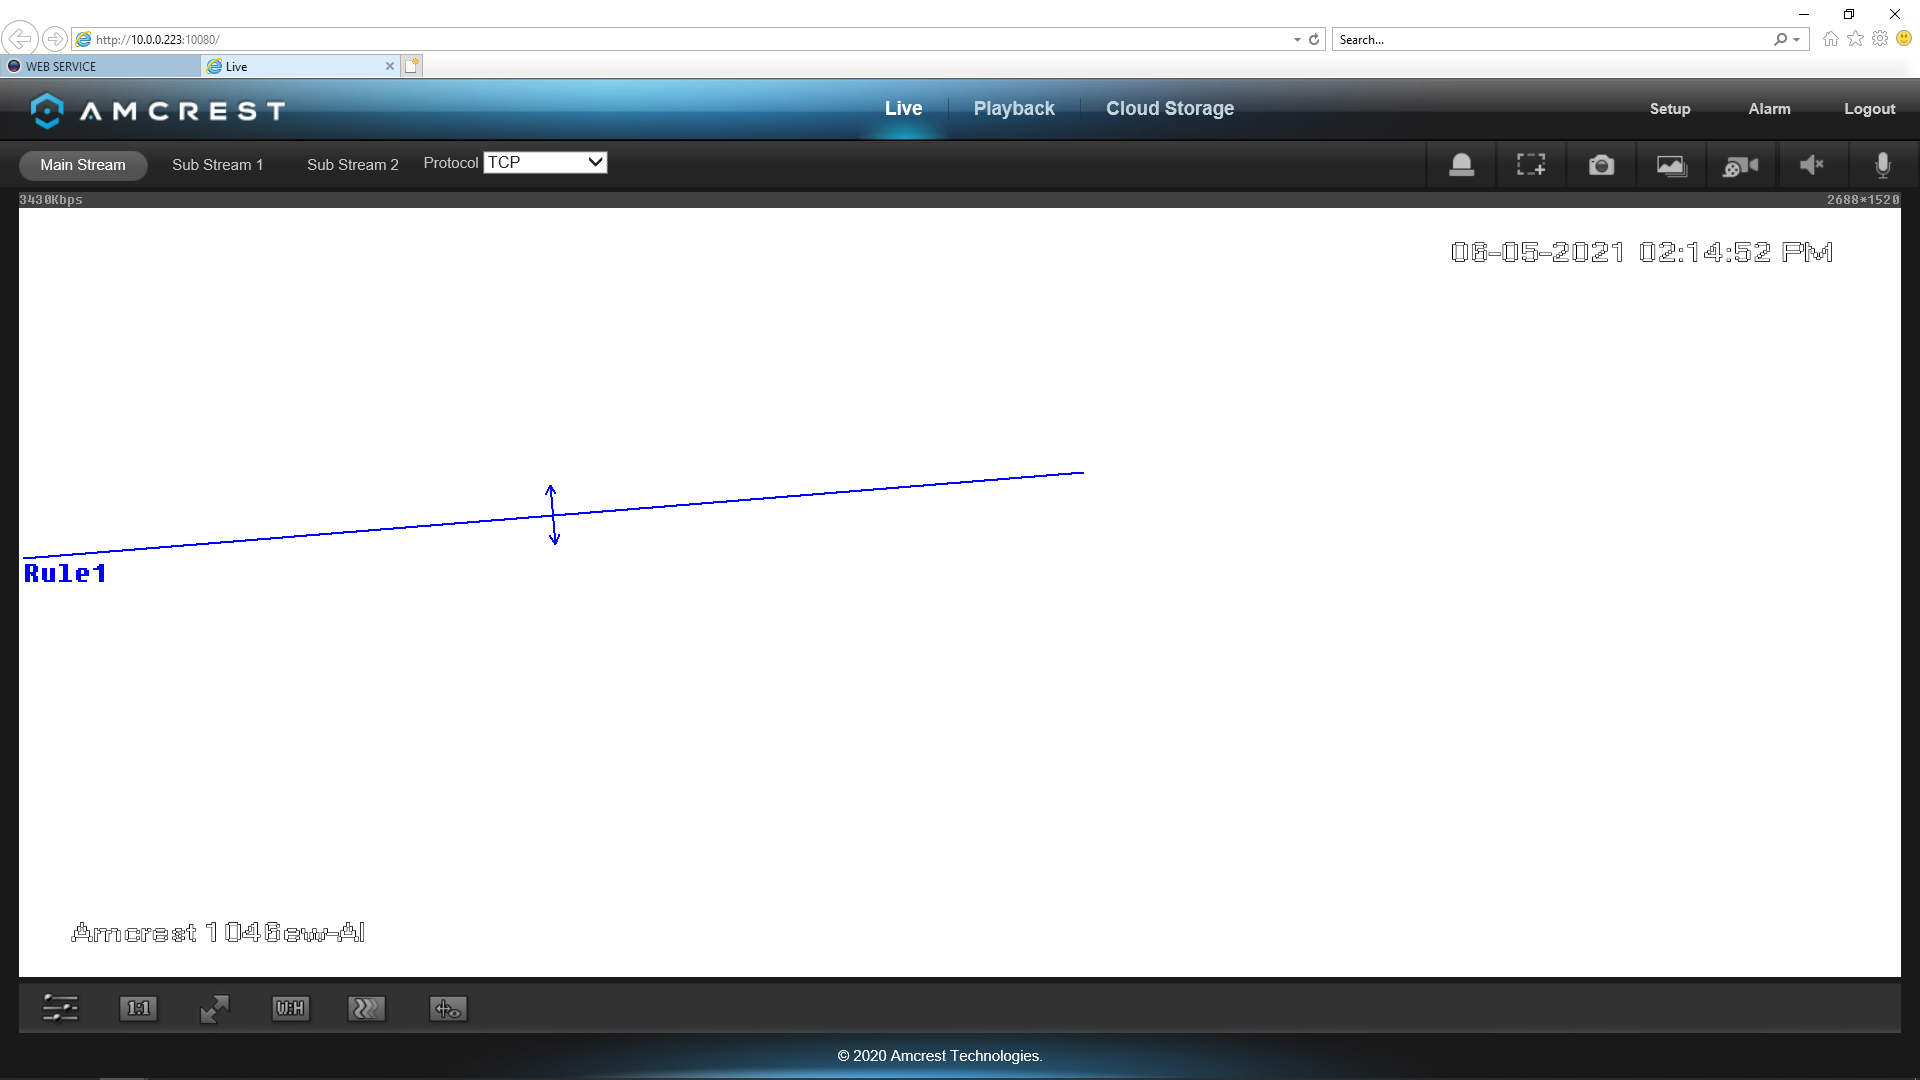
Task: Send feedback with the smiley icon
Action: point(1904,39)
